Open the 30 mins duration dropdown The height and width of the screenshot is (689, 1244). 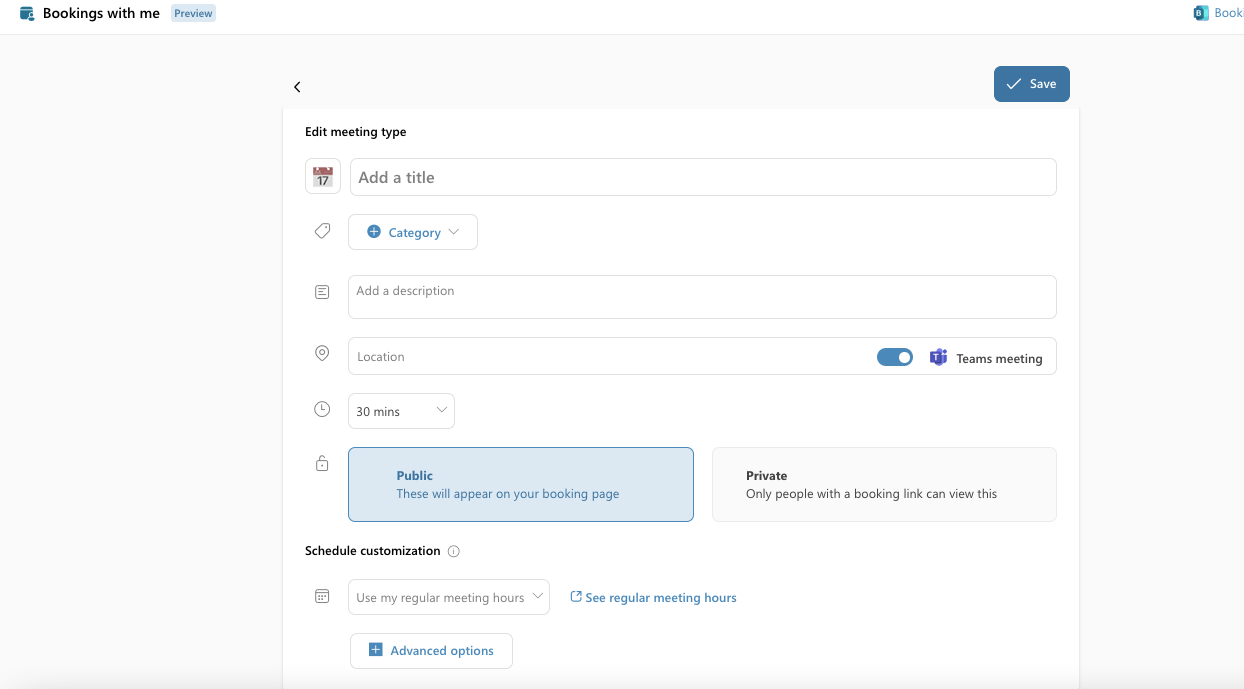point(401,411)
